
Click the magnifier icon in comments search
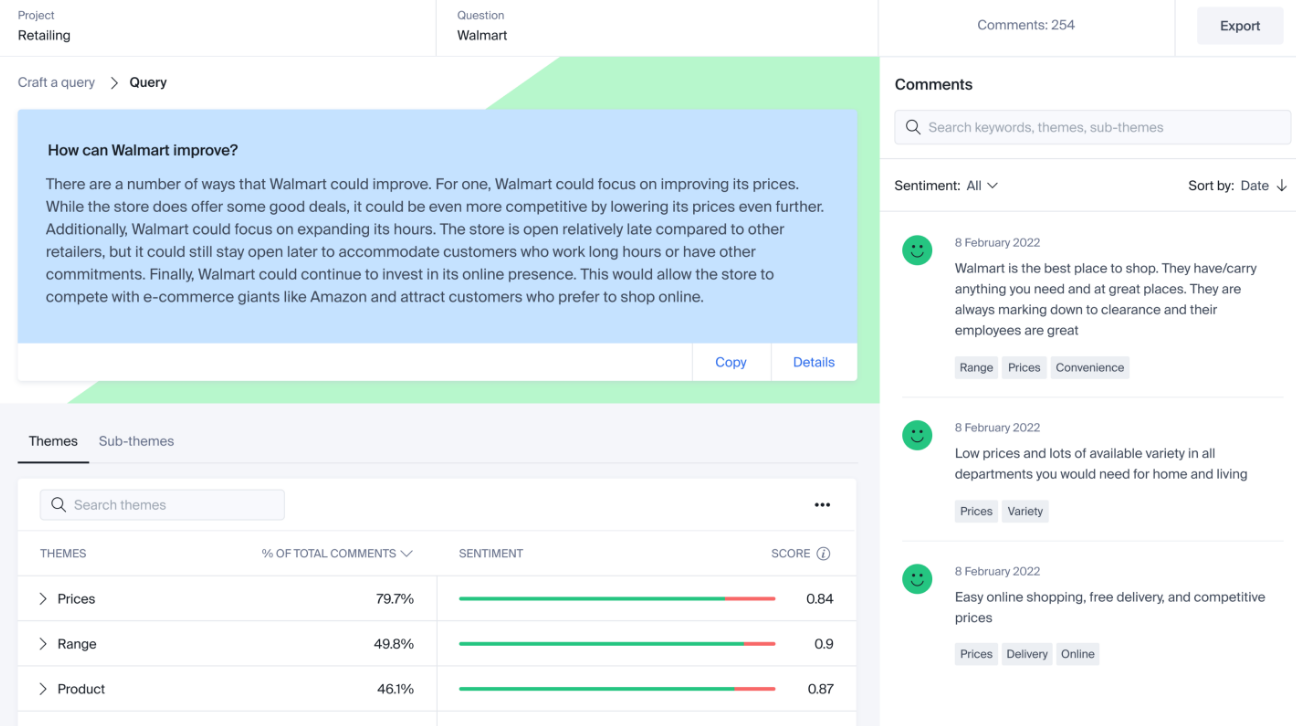pos(912,127)
